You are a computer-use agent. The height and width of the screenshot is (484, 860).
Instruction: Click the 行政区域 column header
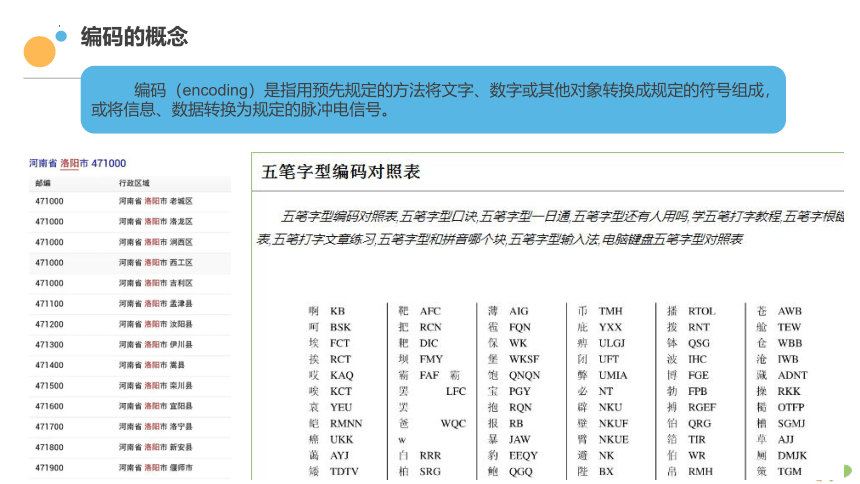(x=134, y=183)
